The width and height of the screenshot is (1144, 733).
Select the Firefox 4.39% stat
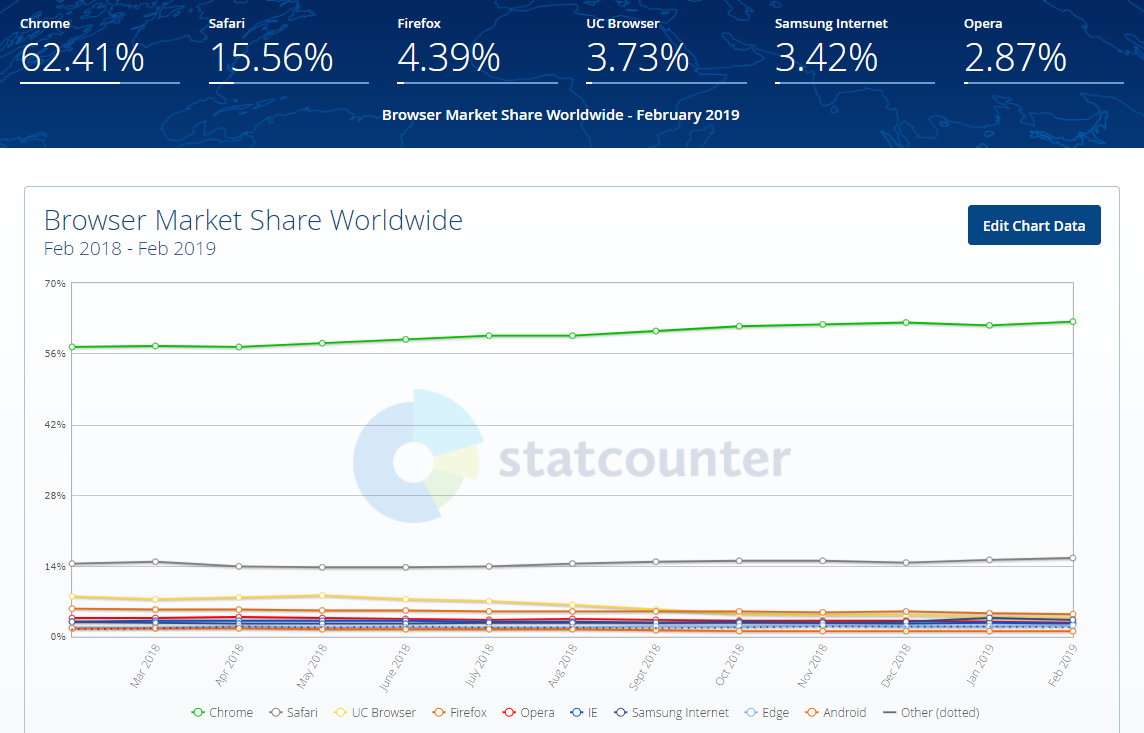pos(477,50)
